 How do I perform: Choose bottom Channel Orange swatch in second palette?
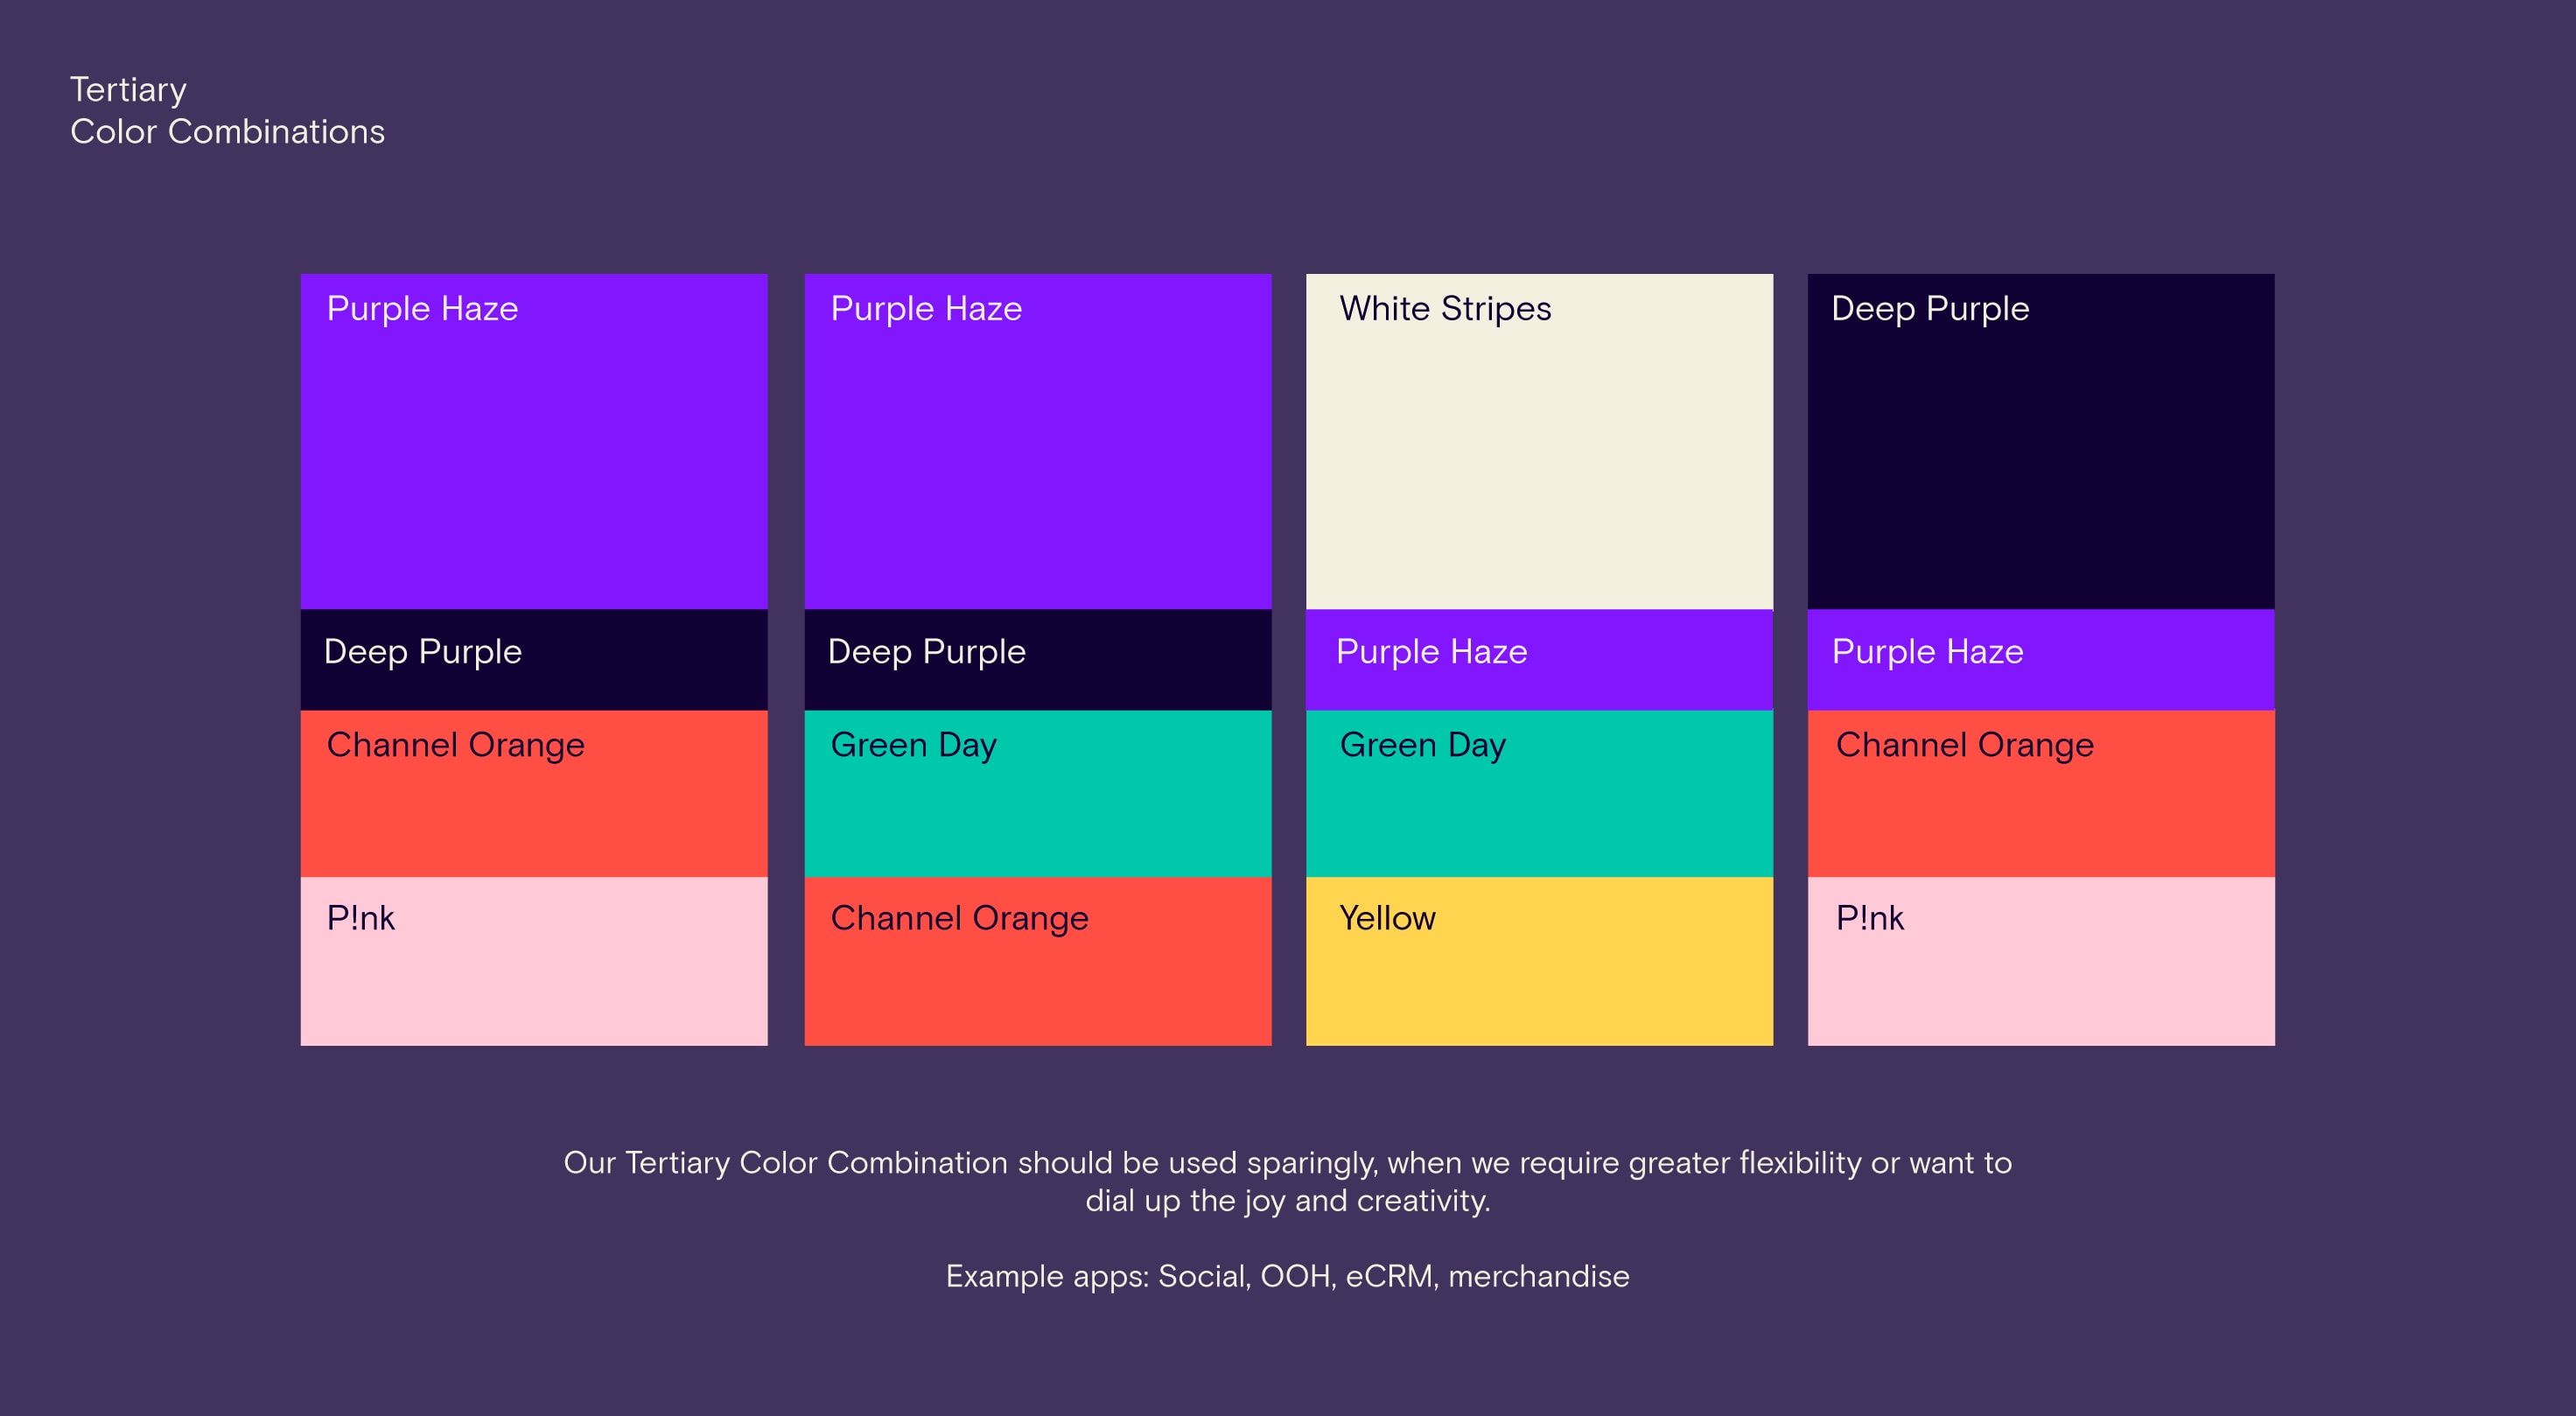click(1037, 962)
